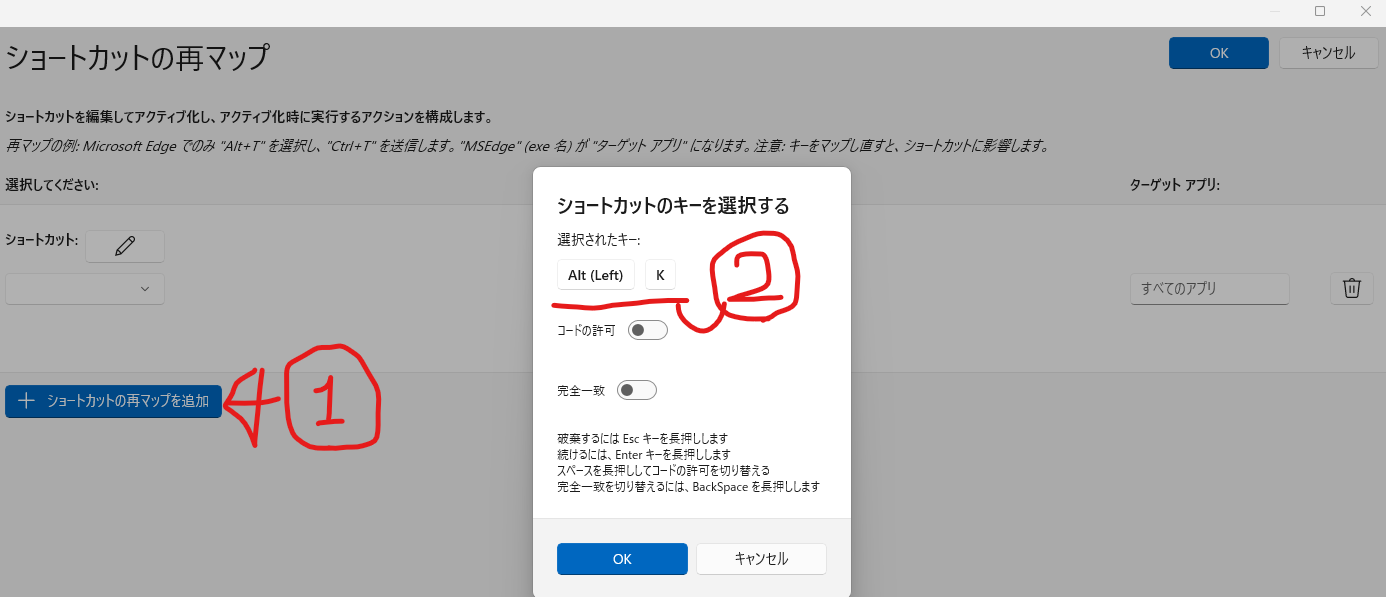Enable the 完全一致 toggle
Image resolution: width=1386 pixels, height=597 pixels.
pyautogui.click(x=636, y=390)
